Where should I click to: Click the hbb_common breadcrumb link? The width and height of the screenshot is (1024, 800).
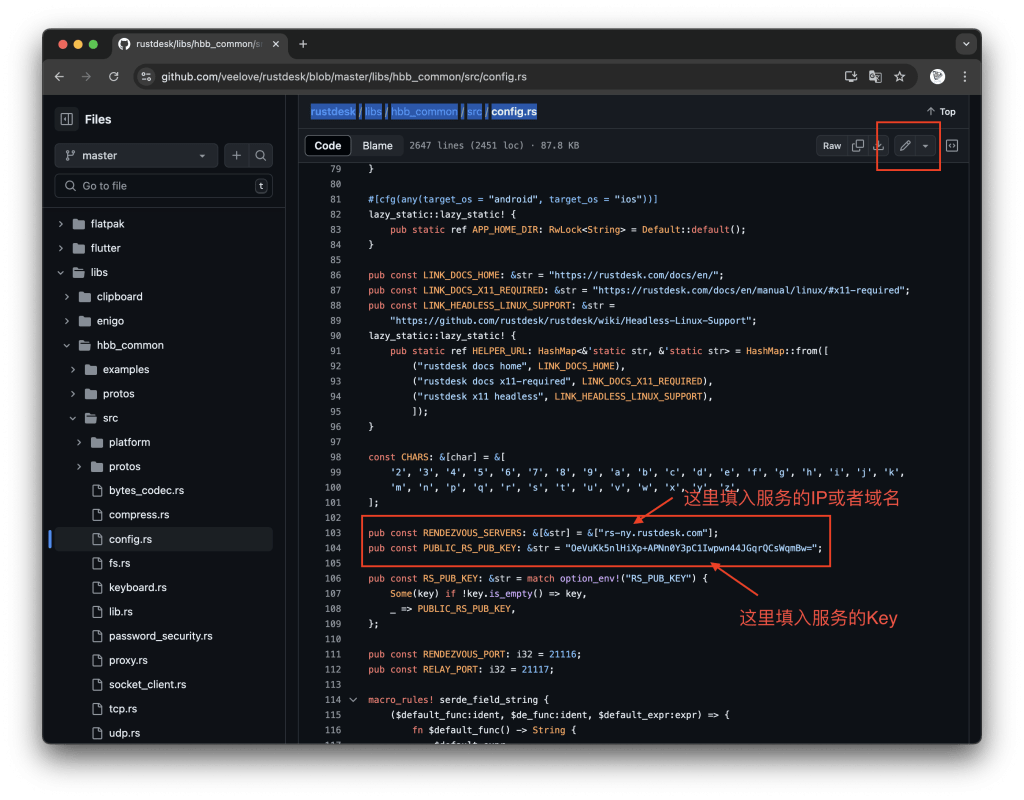(424, 111)
